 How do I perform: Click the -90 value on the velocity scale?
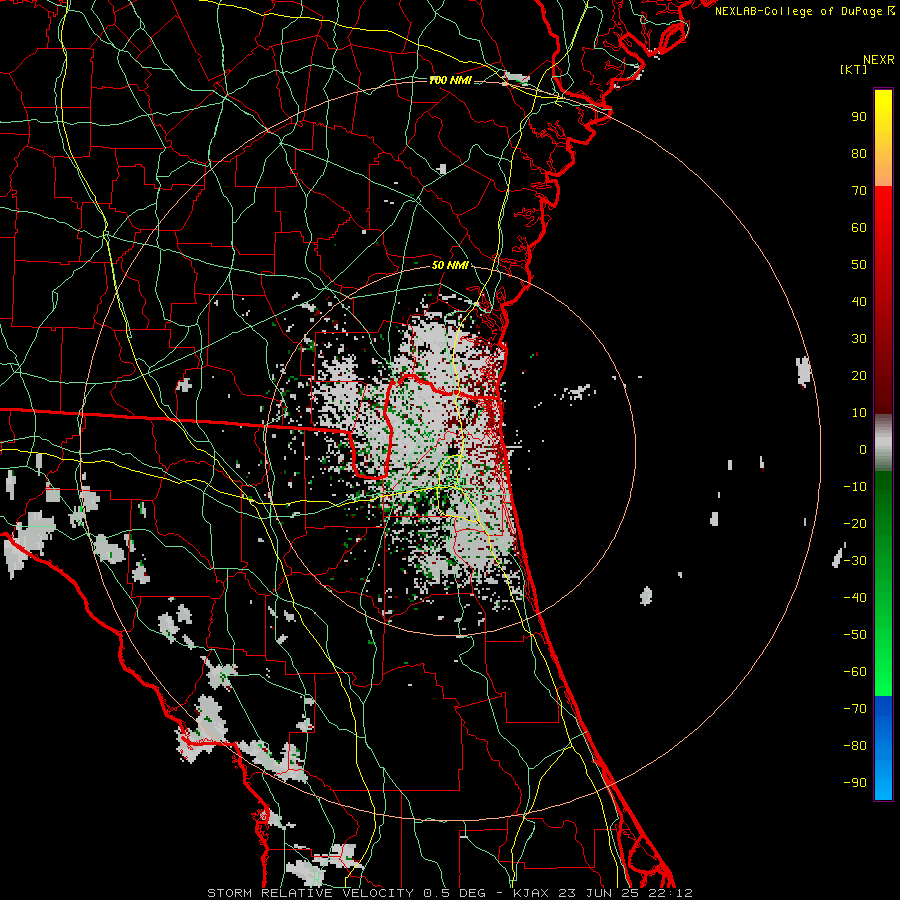855,783
